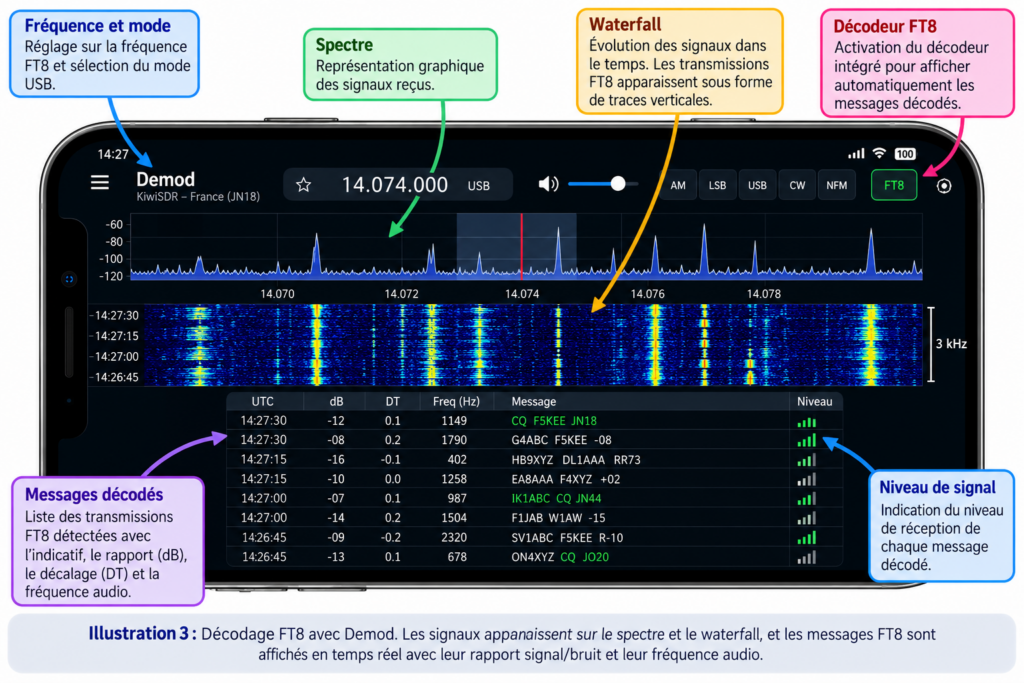Tap signal bars for G4ABC F5KEE -08 row
Image resolution: width=1024 pixels, height=683 pixels.
tap(807, 441)
